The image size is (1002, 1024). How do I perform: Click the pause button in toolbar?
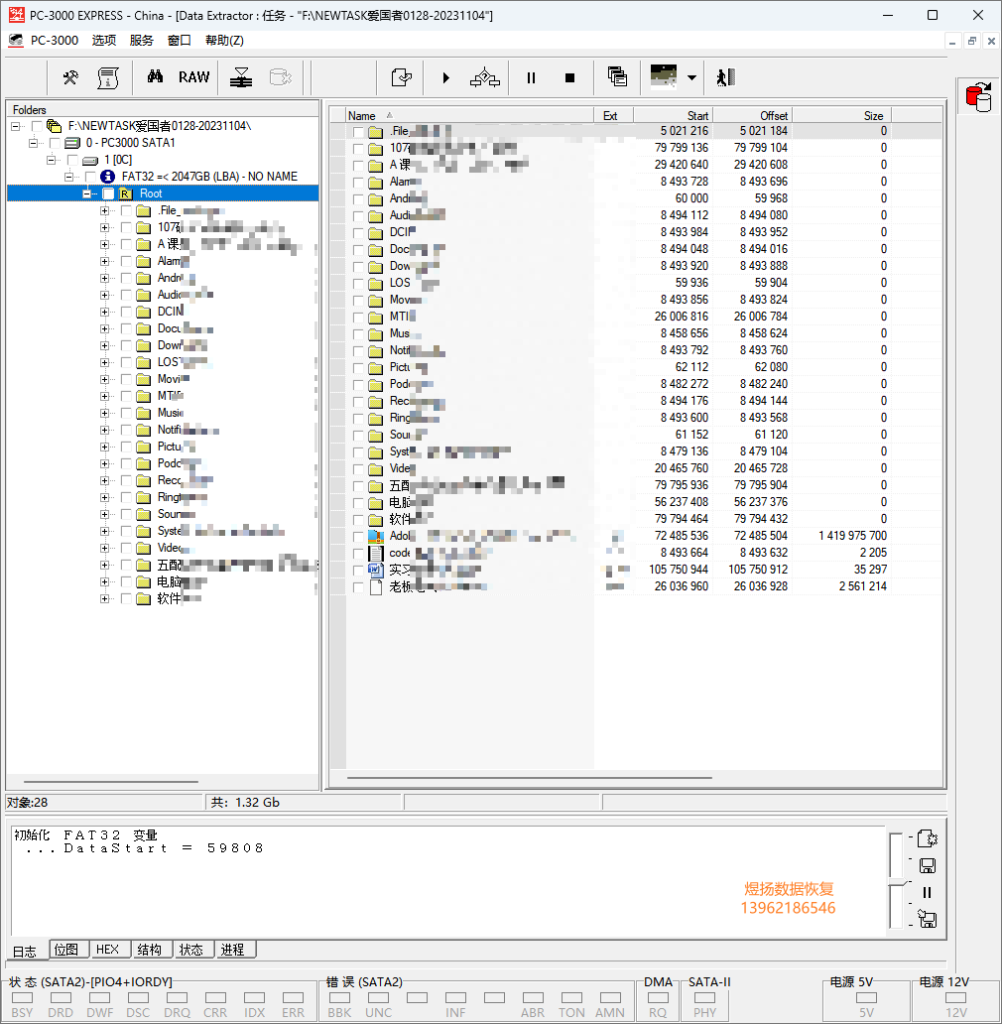click(x=531, y=78)
